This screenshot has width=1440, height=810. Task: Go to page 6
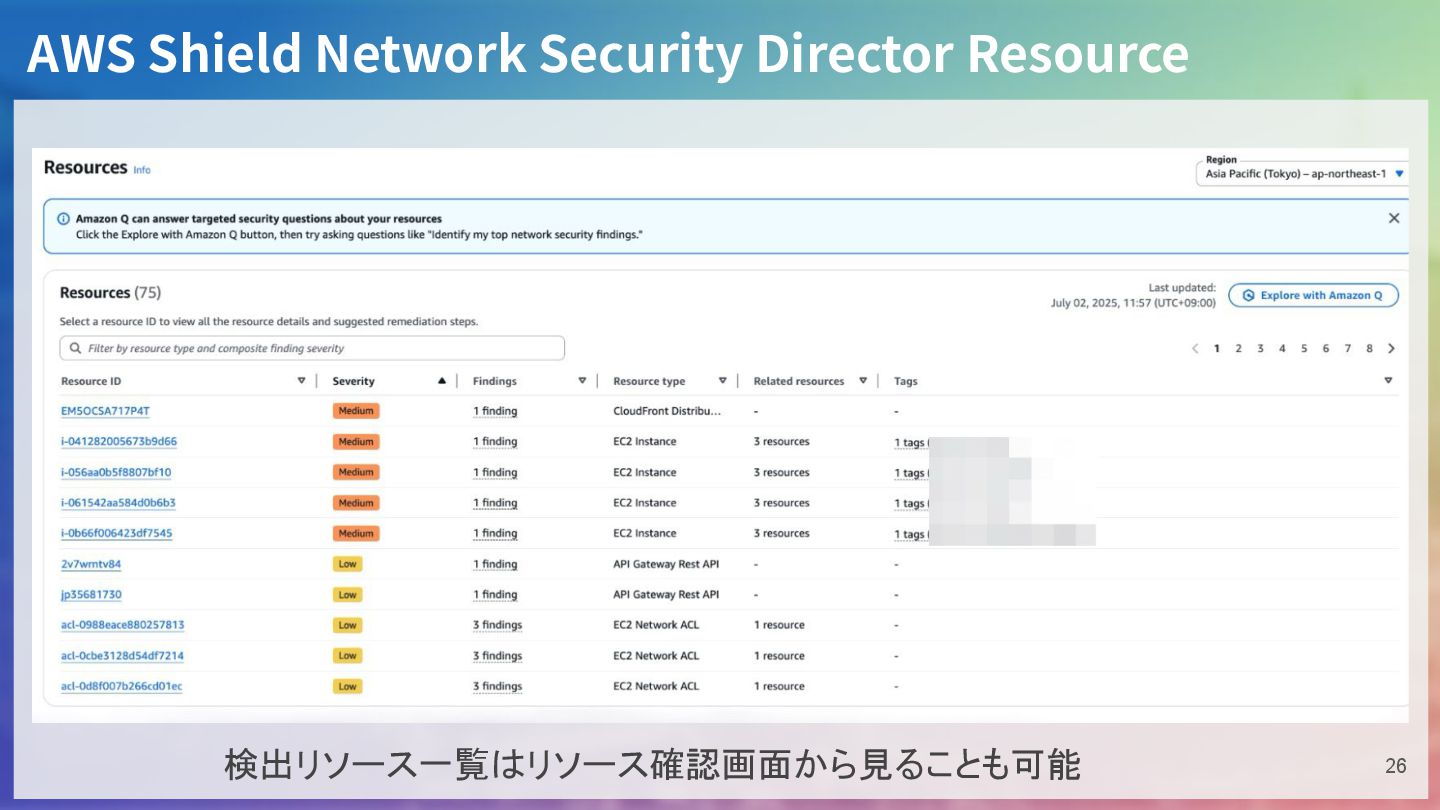pos(1326,349)
